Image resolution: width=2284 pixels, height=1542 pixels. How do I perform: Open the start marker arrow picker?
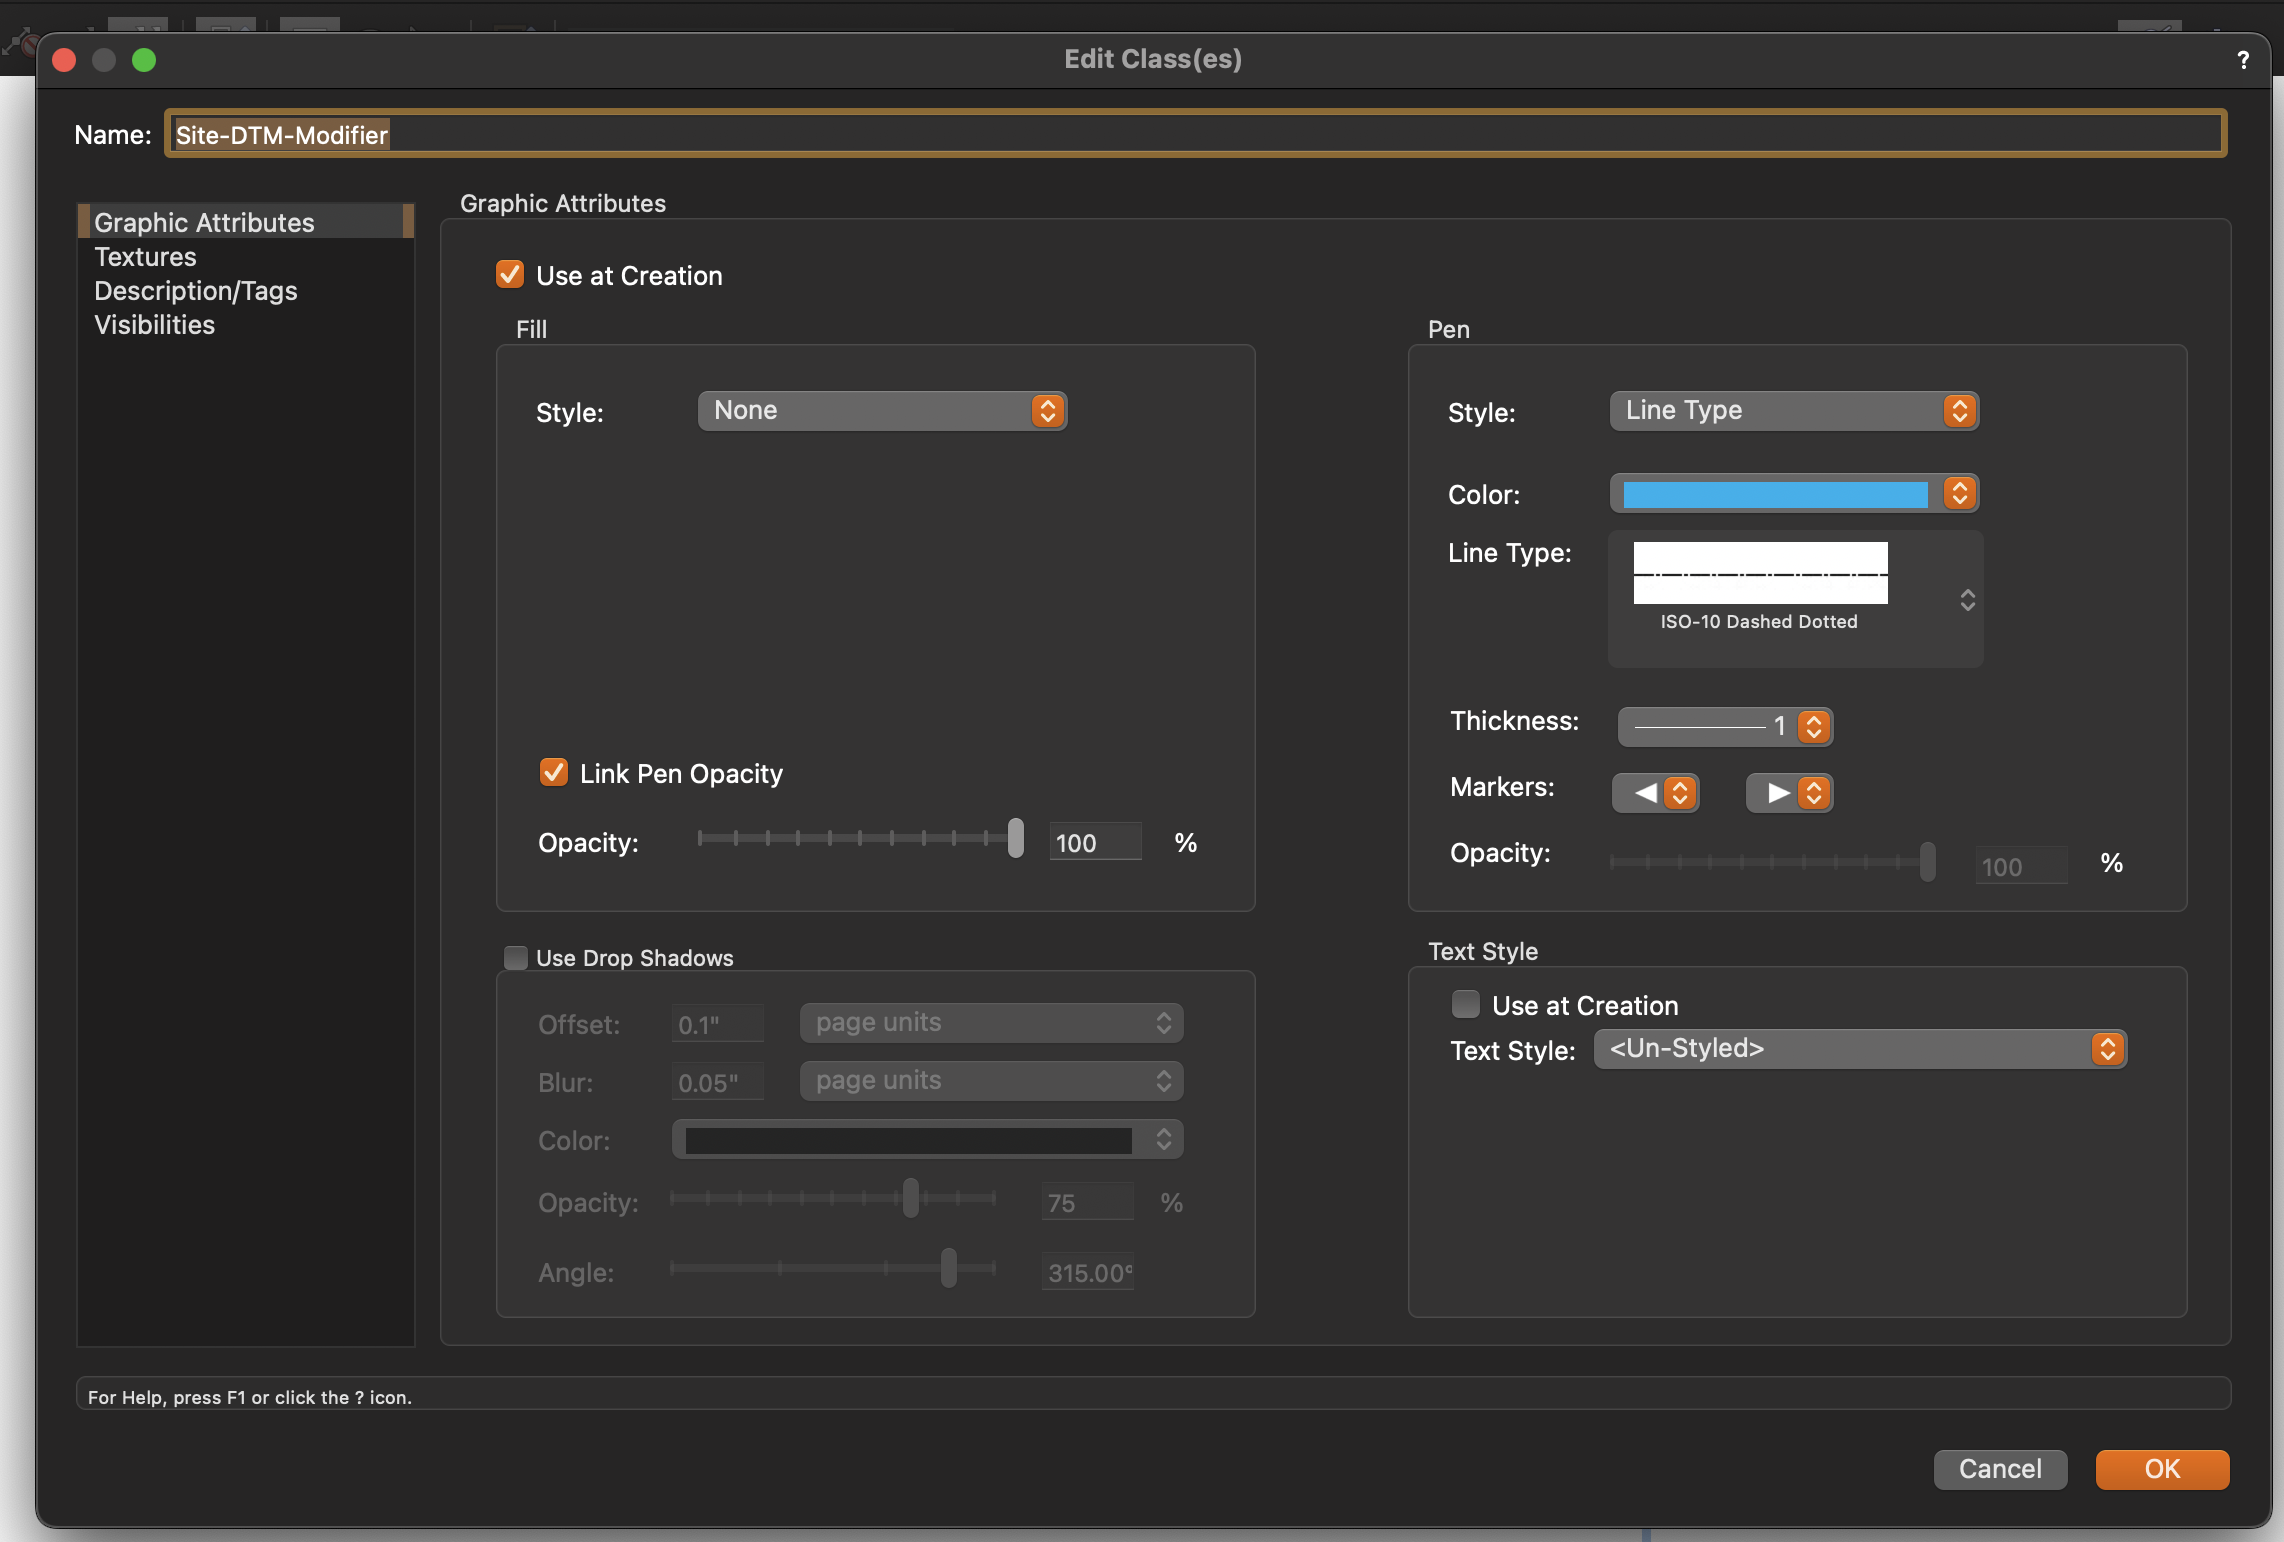pyautogui.click(x=1656, y=793)
